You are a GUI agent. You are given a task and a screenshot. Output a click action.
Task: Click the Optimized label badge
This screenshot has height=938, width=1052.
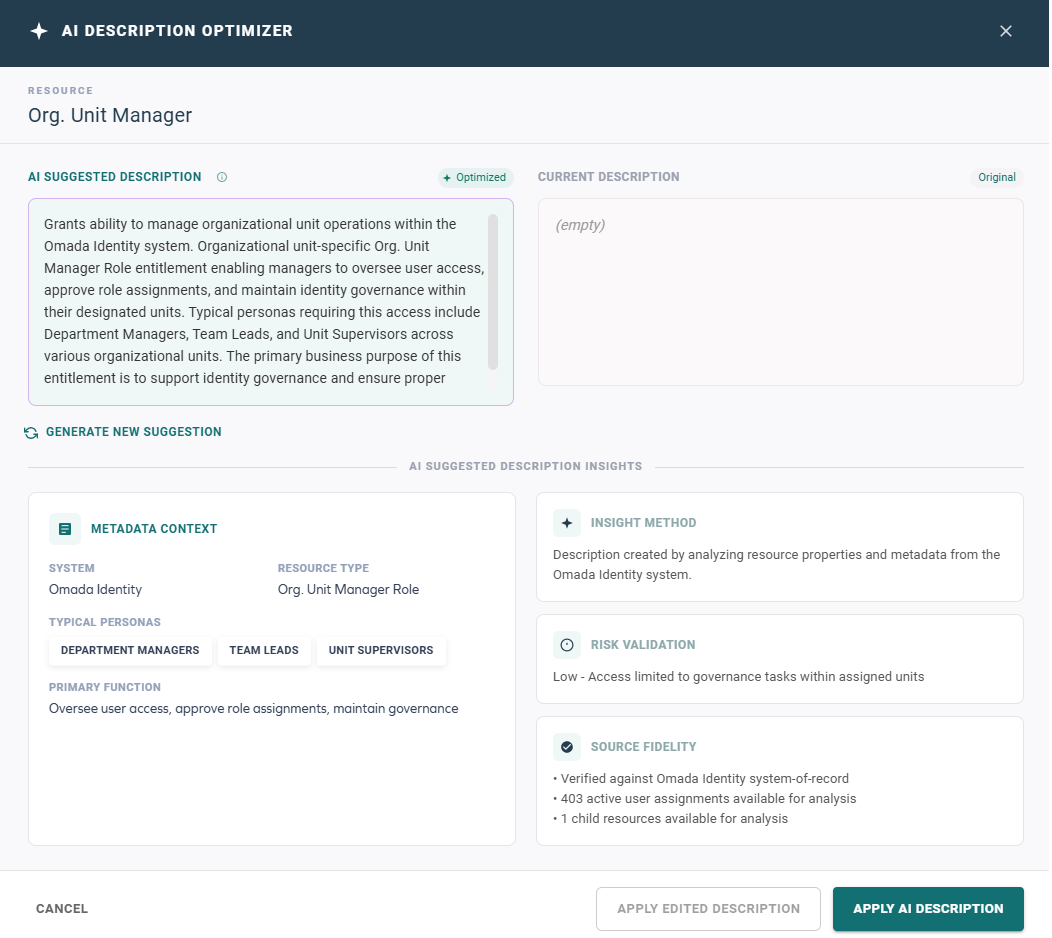pos(475,177)
